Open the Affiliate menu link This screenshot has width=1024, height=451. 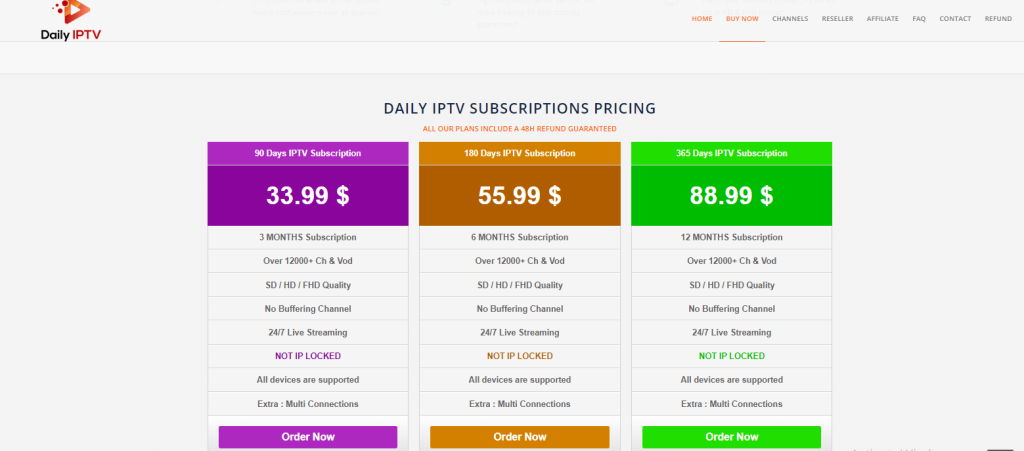click(883, 19)
